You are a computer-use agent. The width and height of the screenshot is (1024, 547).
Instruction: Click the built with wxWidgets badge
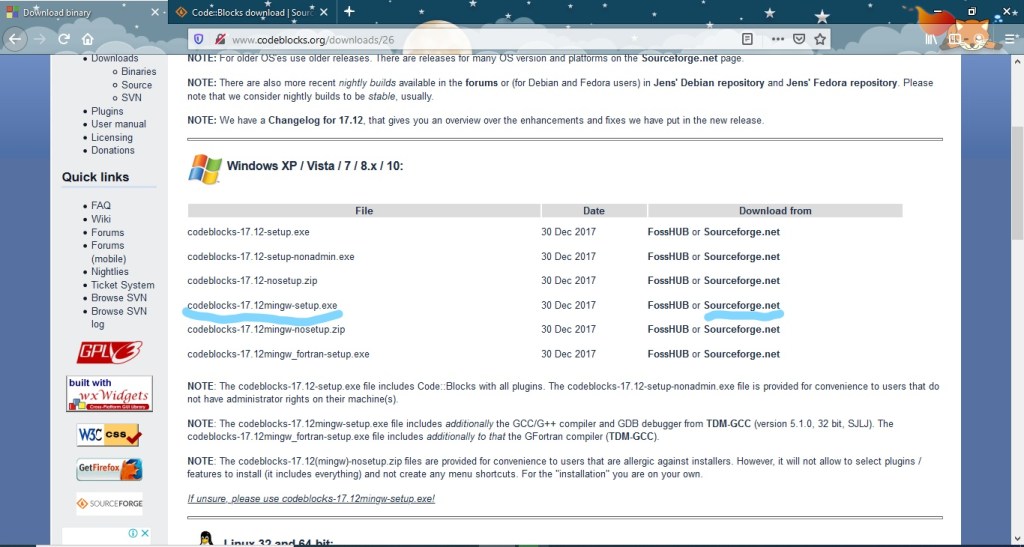point(109,394)
